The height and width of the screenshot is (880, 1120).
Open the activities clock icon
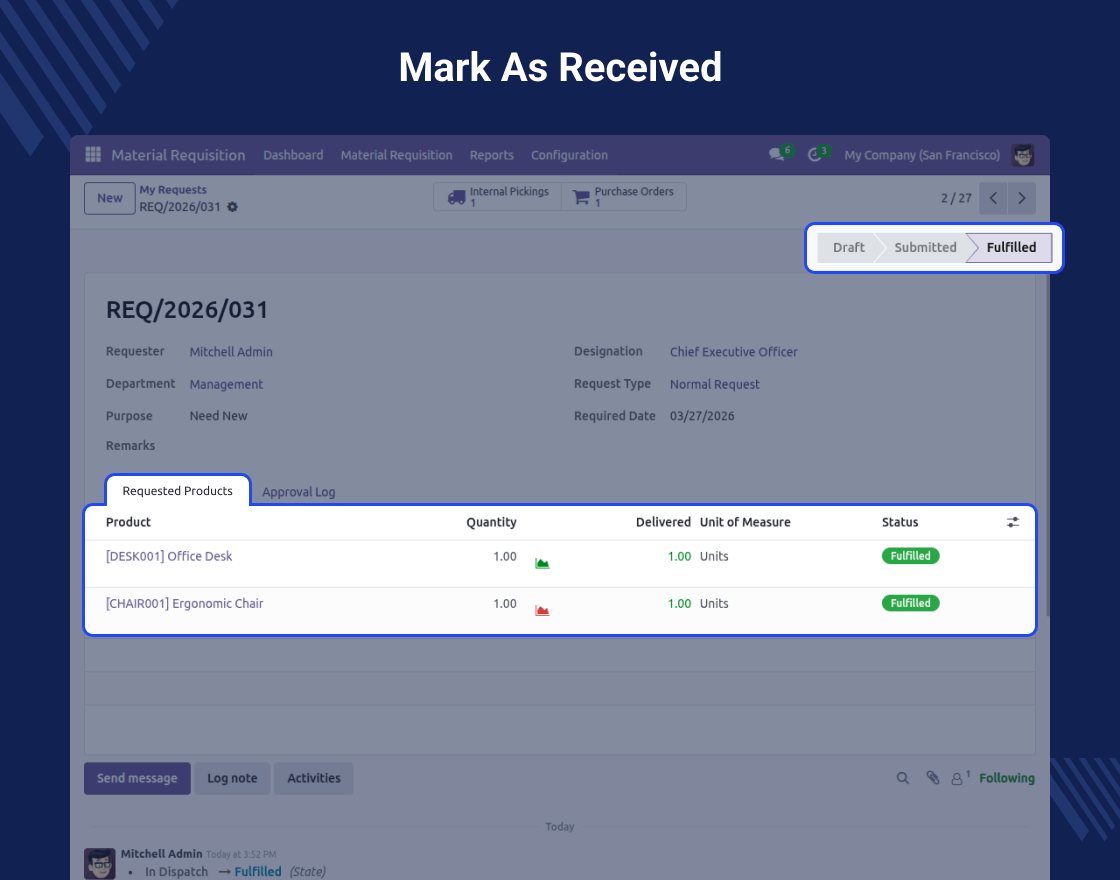(x=815, y=155)
